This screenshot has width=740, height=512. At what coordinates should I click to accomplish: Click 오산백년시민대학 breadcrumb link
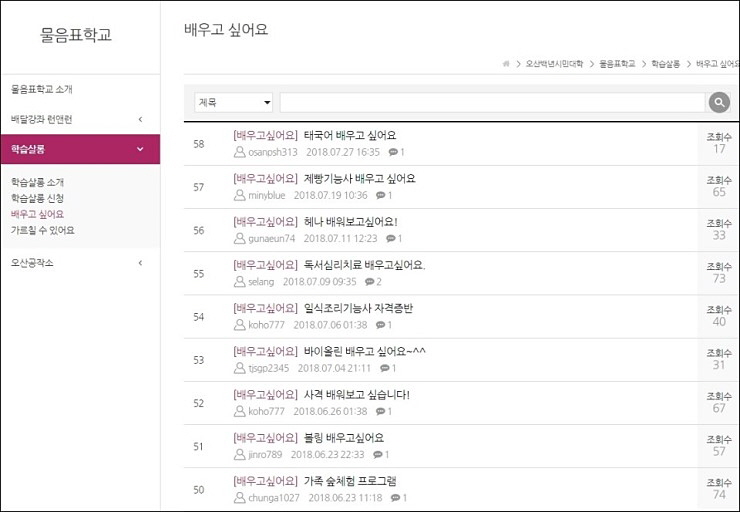[x=555, y=63]
